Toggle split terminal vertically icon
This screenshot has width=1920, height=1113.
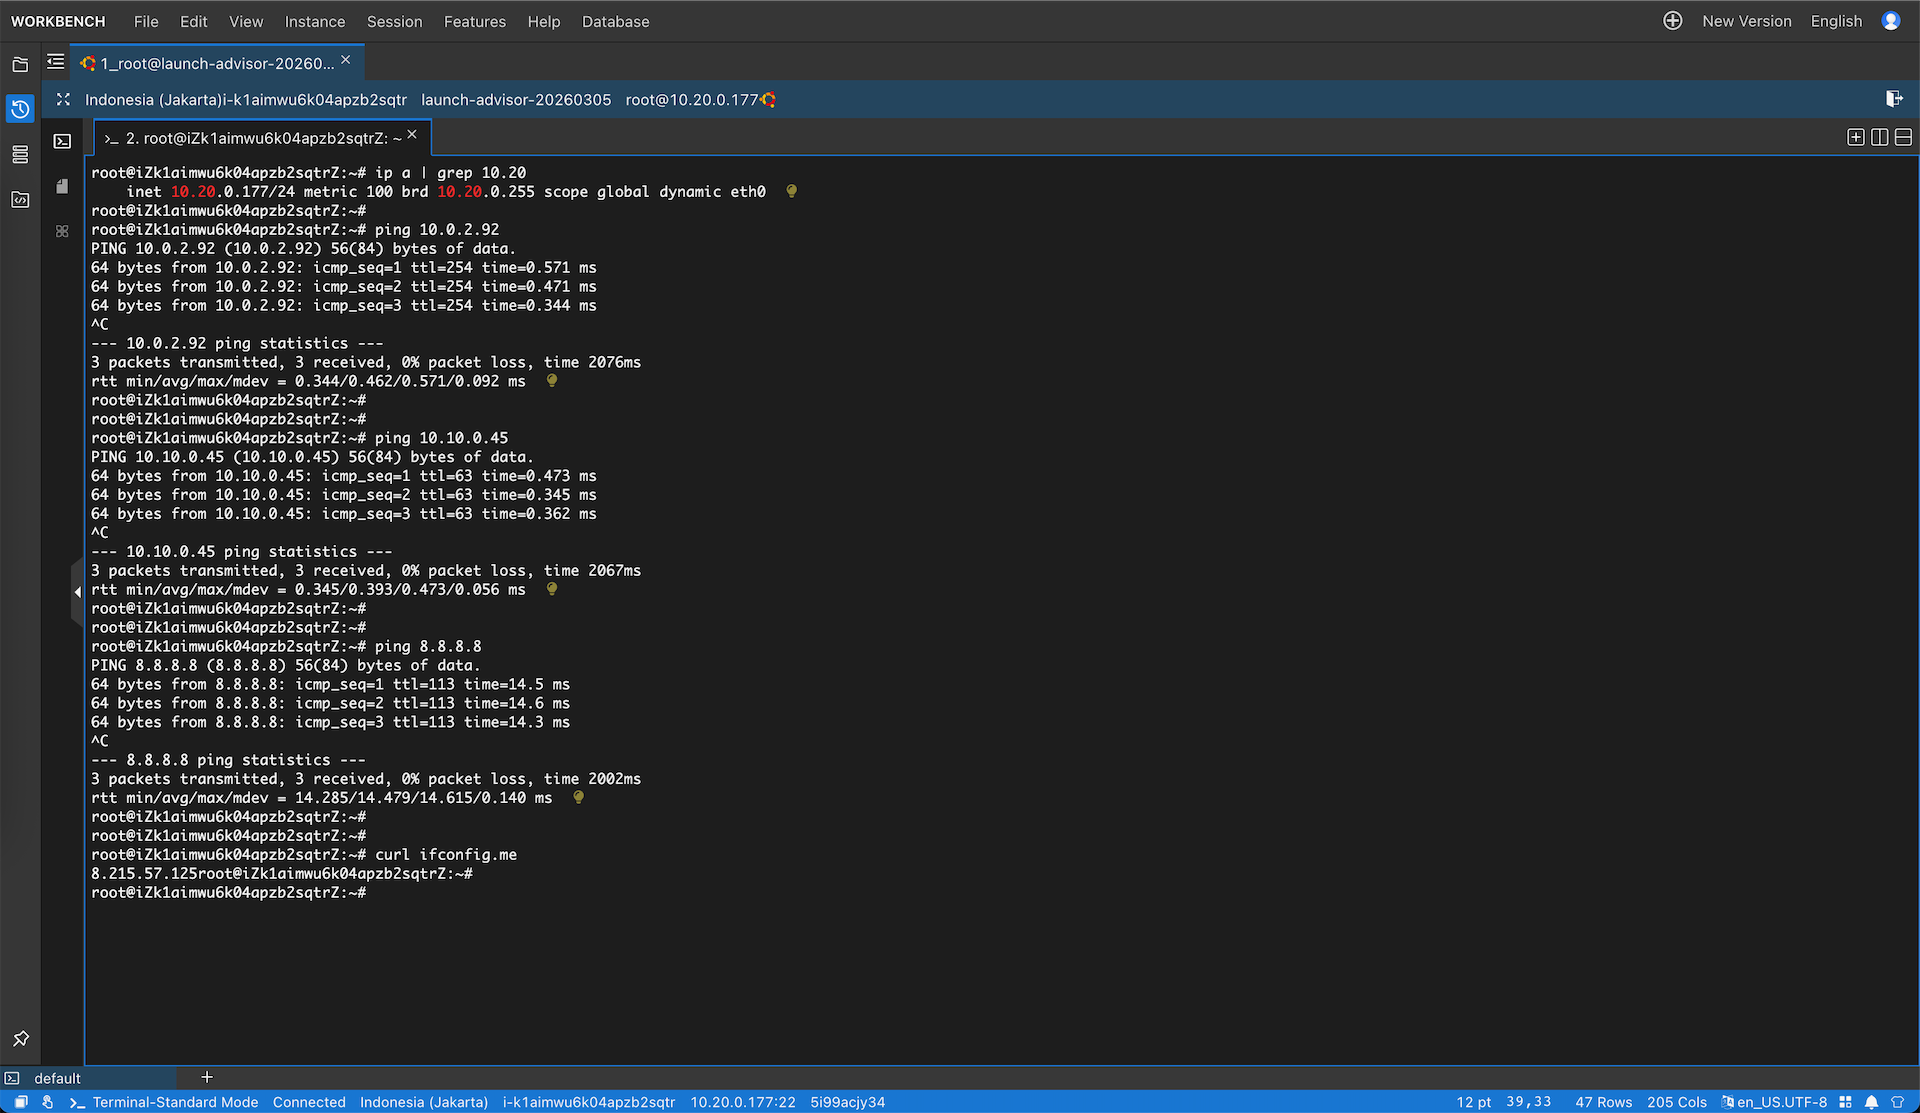click(1879, 137)
